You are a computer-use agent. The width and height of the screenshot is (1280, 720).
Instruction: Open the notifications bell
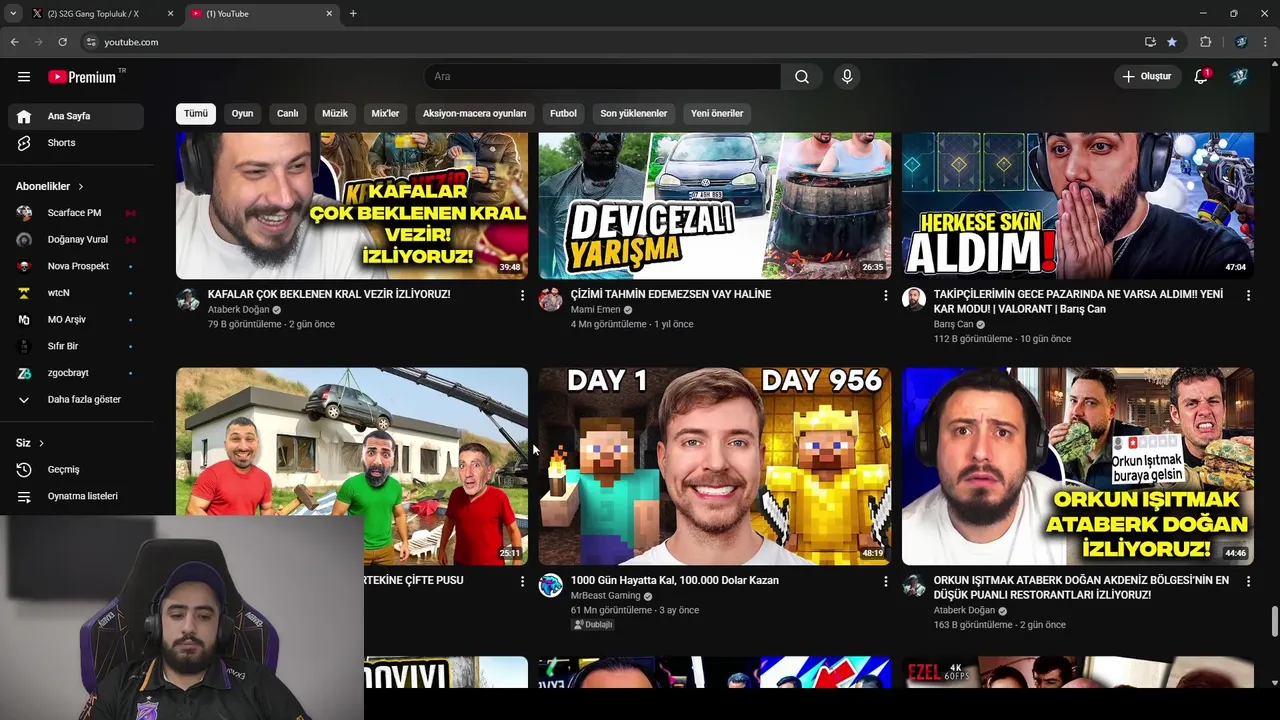pos(1202,77)
